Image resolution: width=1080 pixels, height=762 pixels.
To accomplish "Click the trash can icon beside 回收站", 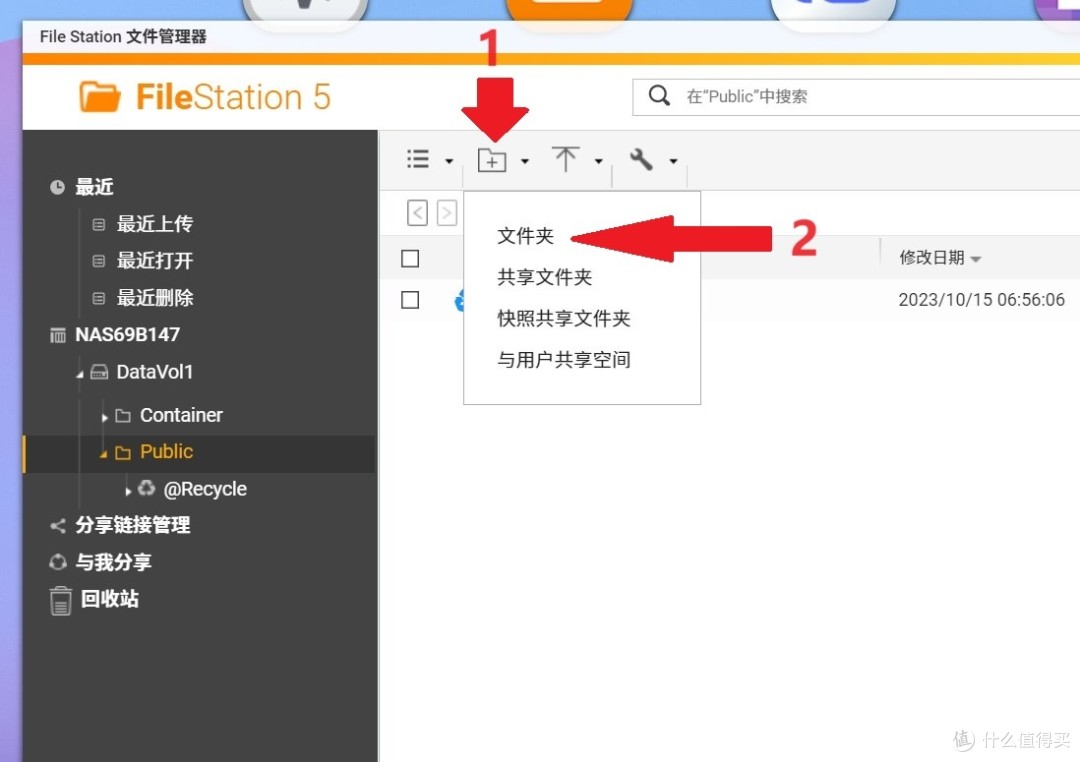I will coord(61,601).
